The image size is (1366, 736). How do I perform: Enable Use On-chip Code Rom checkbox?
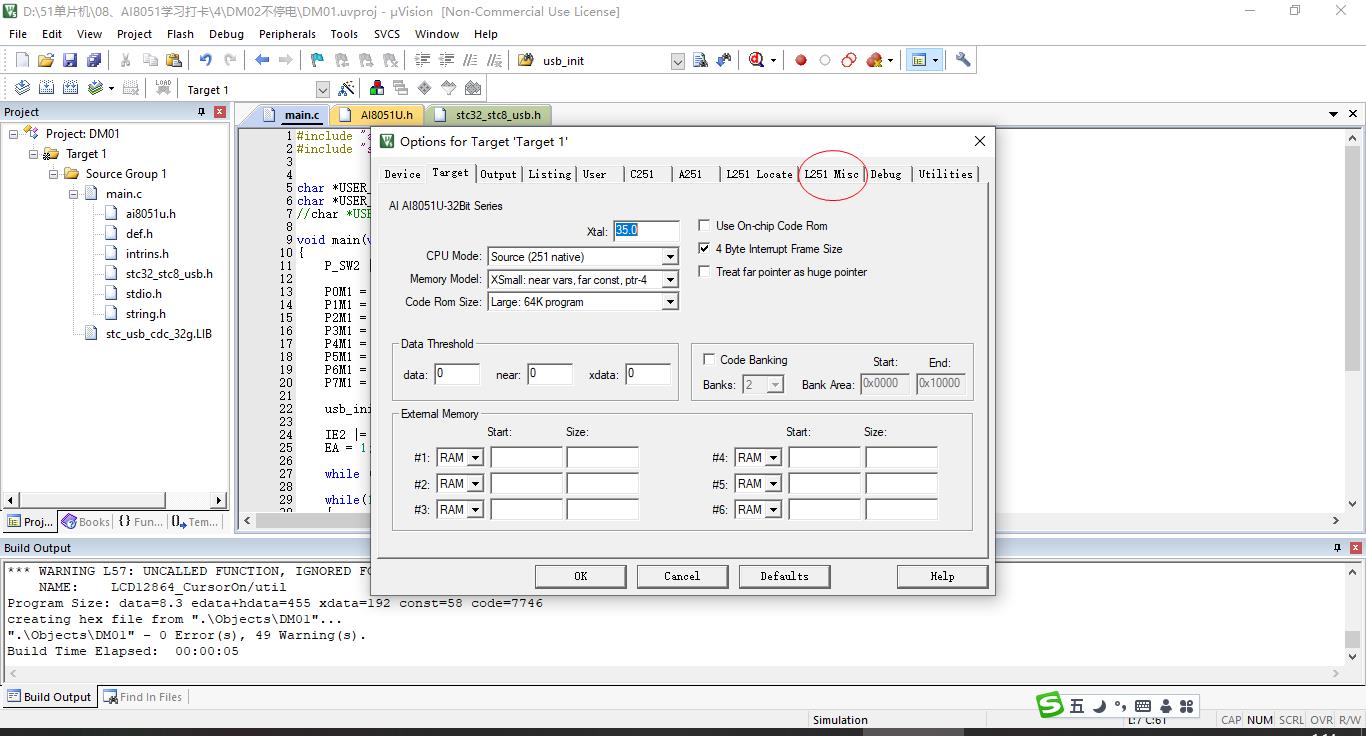705,226
